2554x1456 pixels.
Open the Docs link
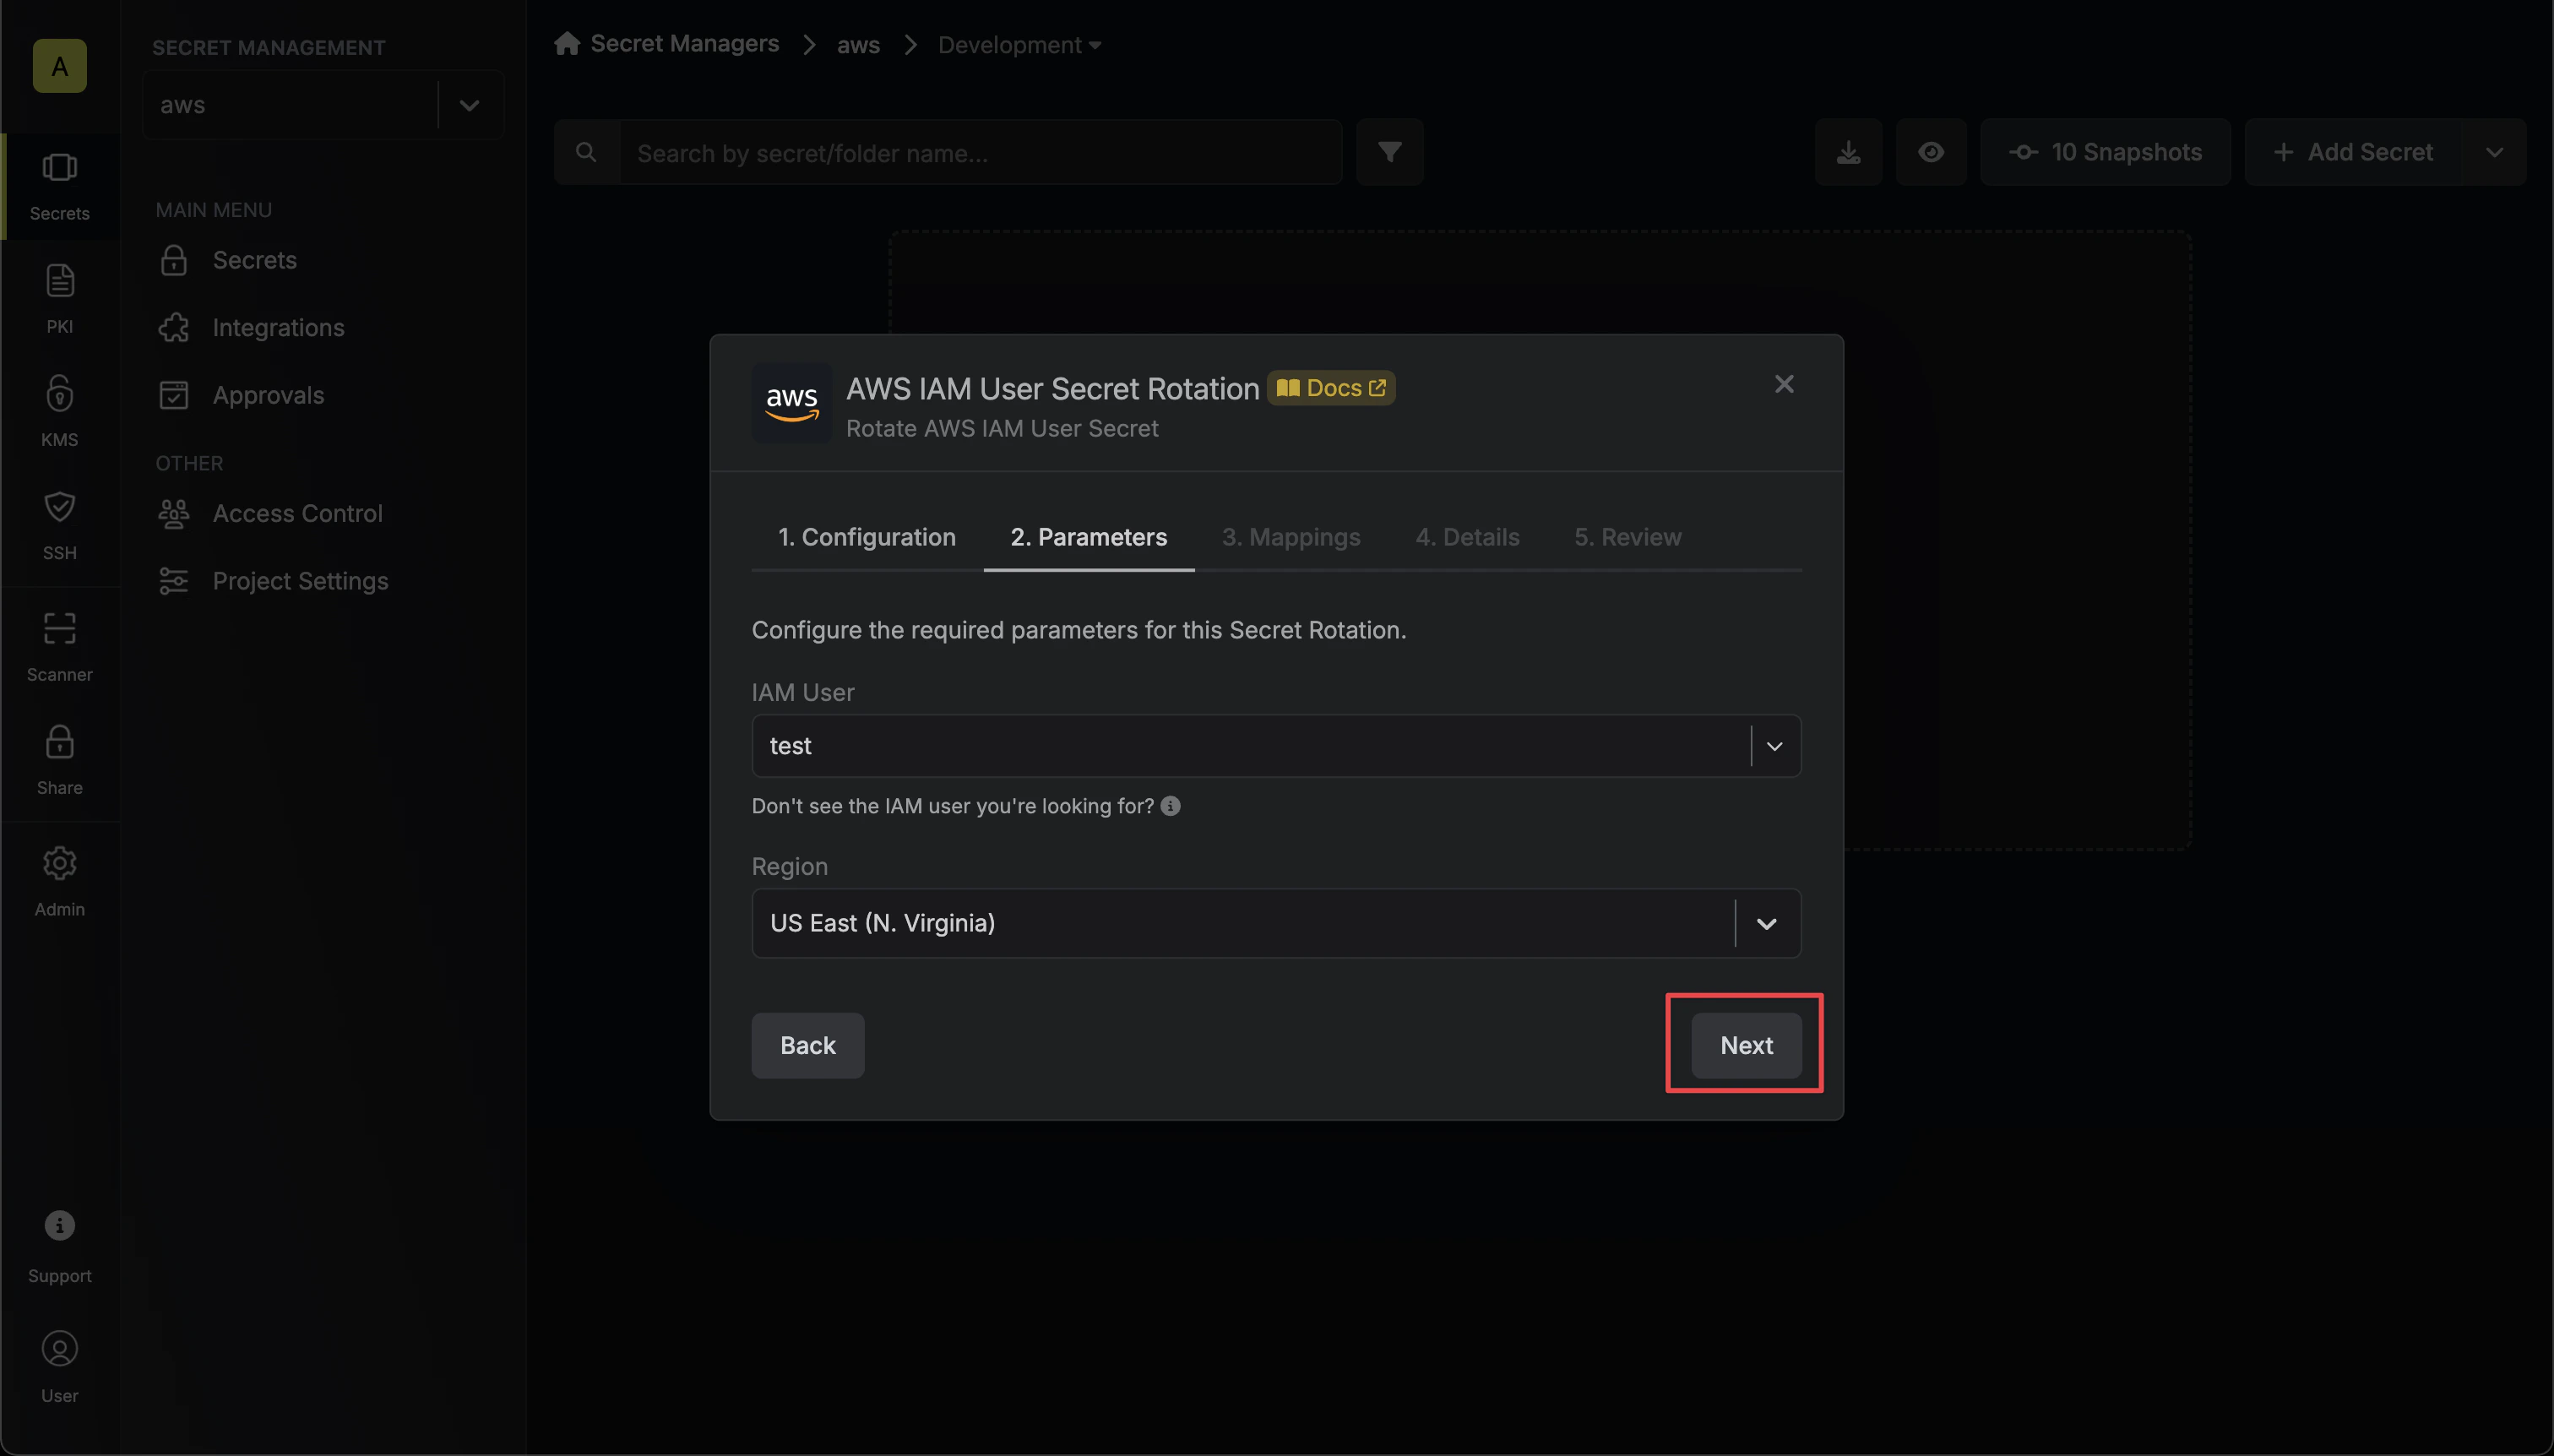click(x=1330, y=388)
